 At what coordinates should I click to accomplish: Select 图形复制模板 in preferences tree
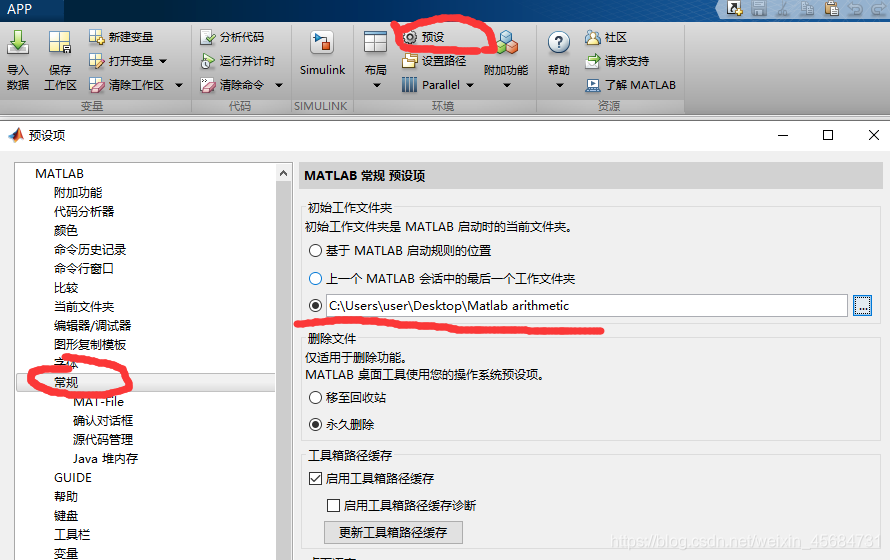[x=90, y=344]
